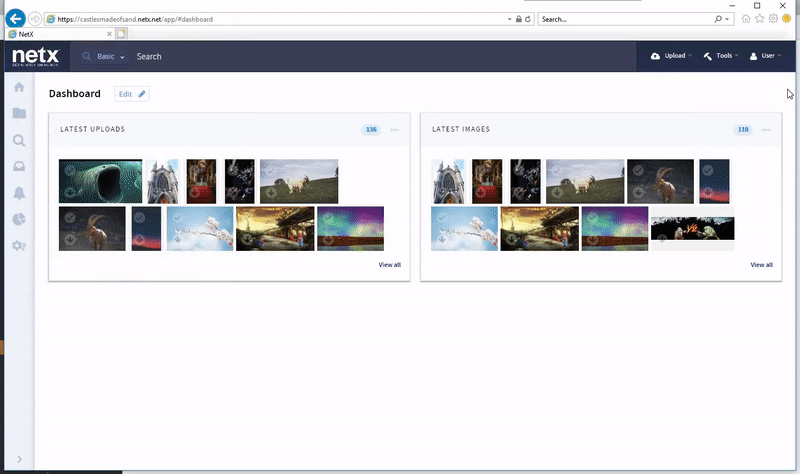Open the reports pie chart icon

[19, 219]
